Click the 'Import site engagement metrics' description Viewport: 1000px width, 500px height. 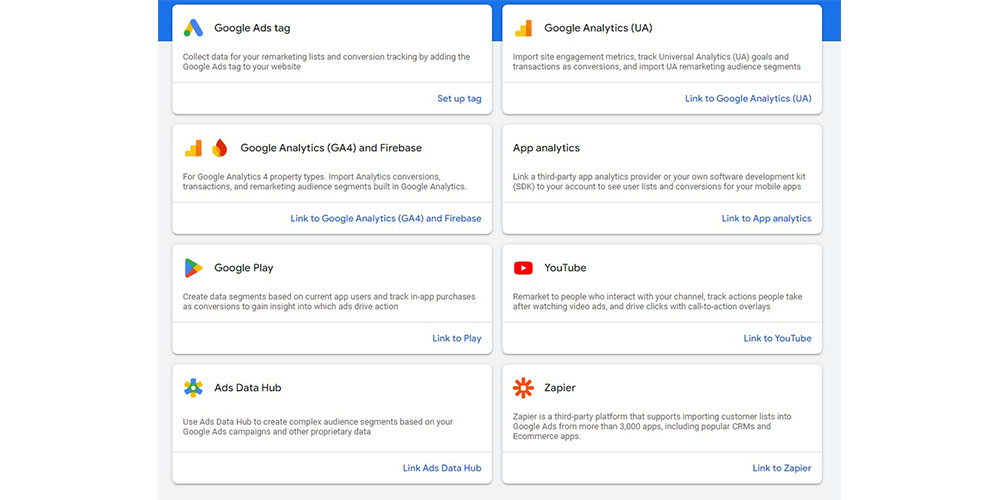[x=657, y=61]
